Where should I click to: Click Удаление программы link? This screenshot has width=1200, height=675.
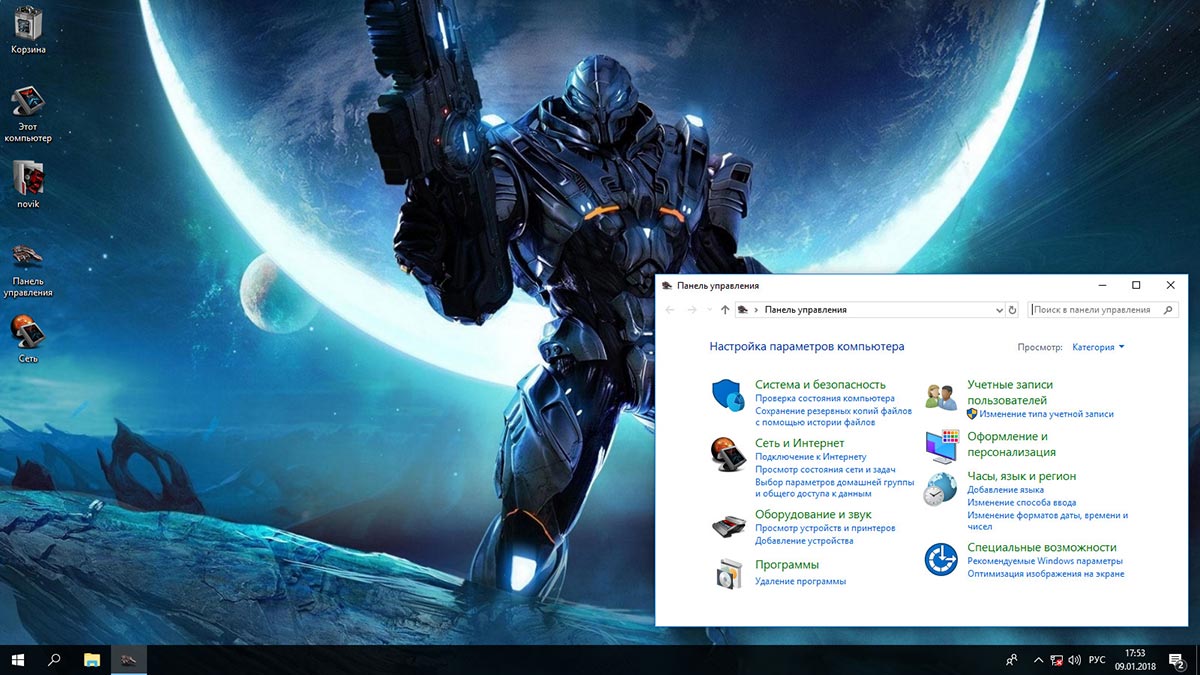coord(800,581)
